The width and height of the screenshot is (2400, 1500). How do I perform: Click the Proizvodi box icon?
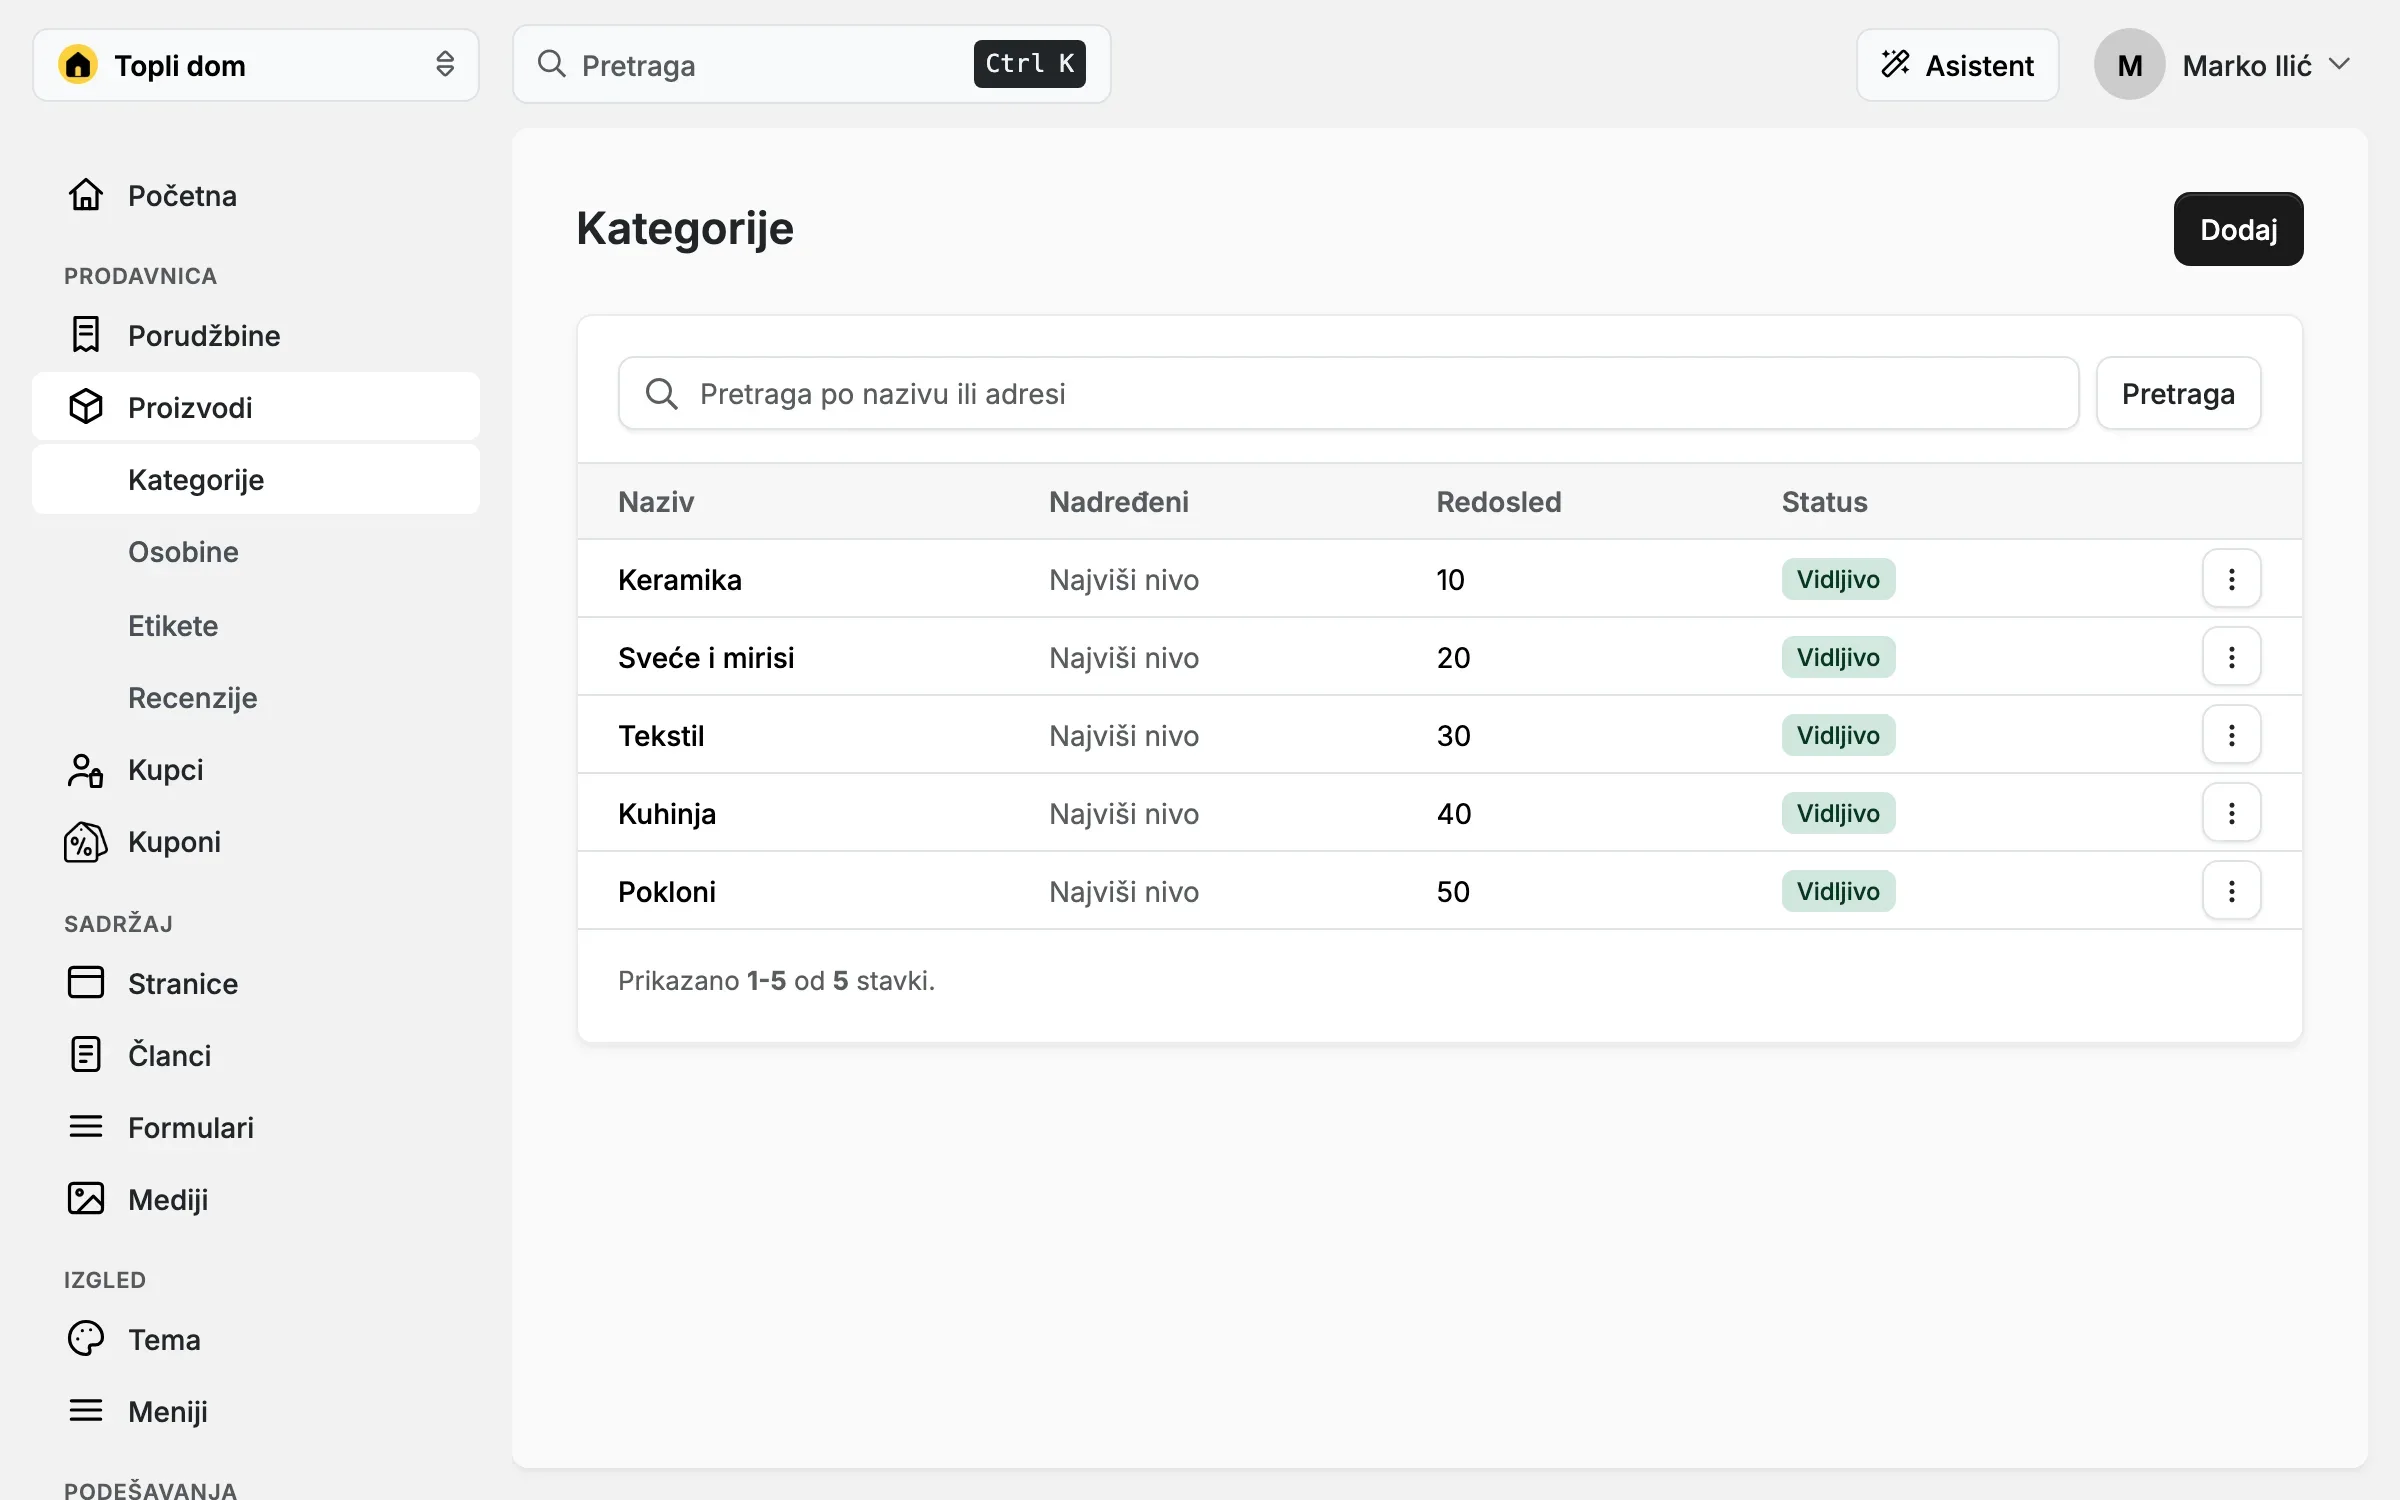click(x=86, y=407)
